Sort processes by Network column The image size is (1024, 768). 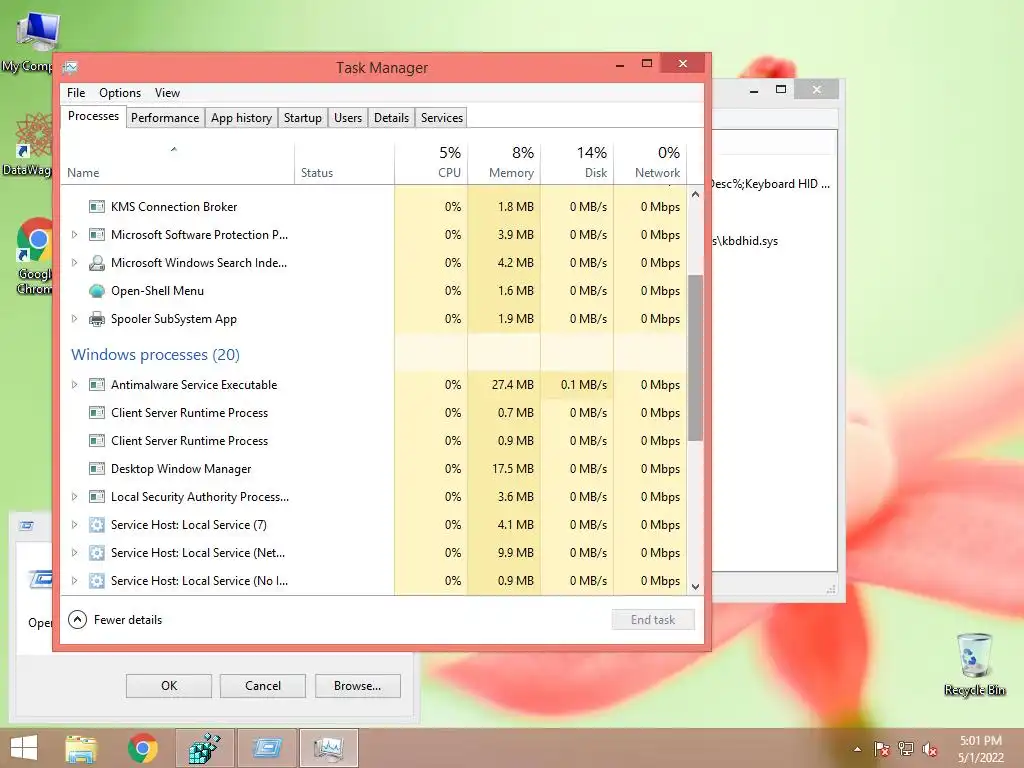650,162
